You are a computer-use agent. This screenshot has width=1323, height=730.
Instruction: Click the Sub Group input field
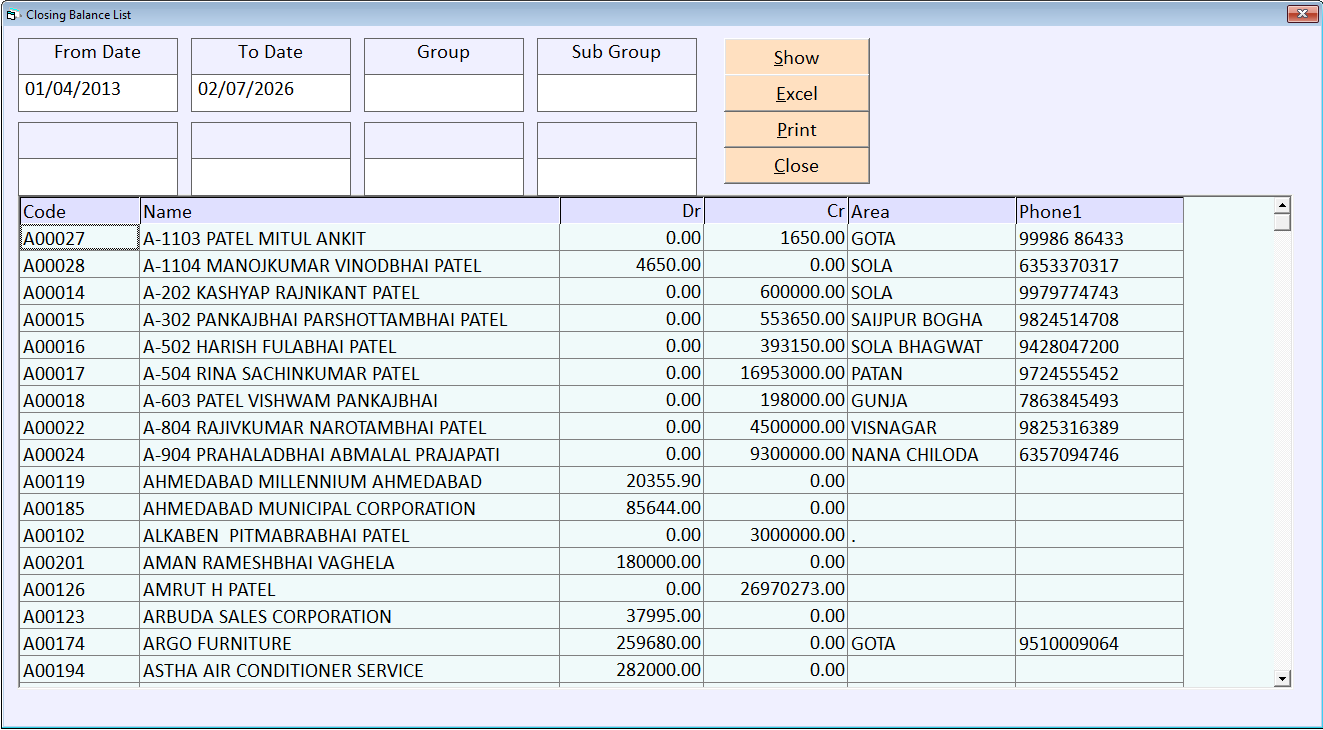click(x=617, y=92)
